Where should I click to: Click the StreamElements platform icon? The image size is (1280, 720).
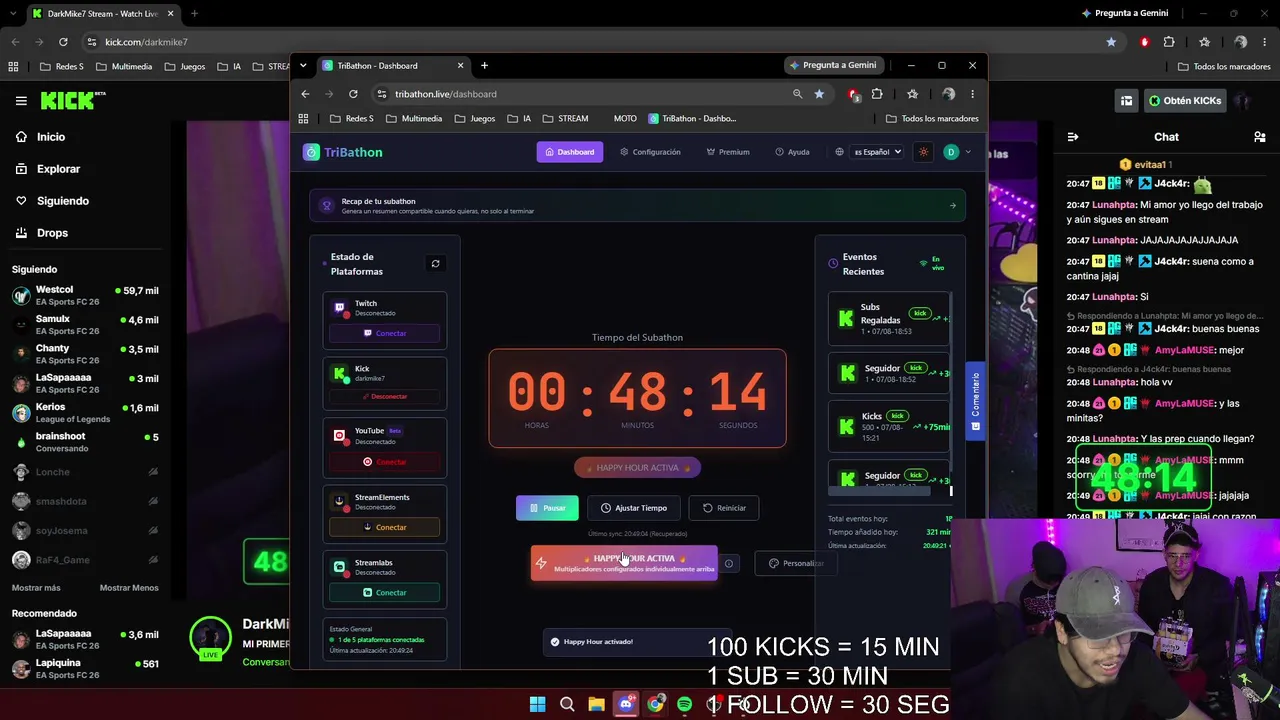coord(339,502)
